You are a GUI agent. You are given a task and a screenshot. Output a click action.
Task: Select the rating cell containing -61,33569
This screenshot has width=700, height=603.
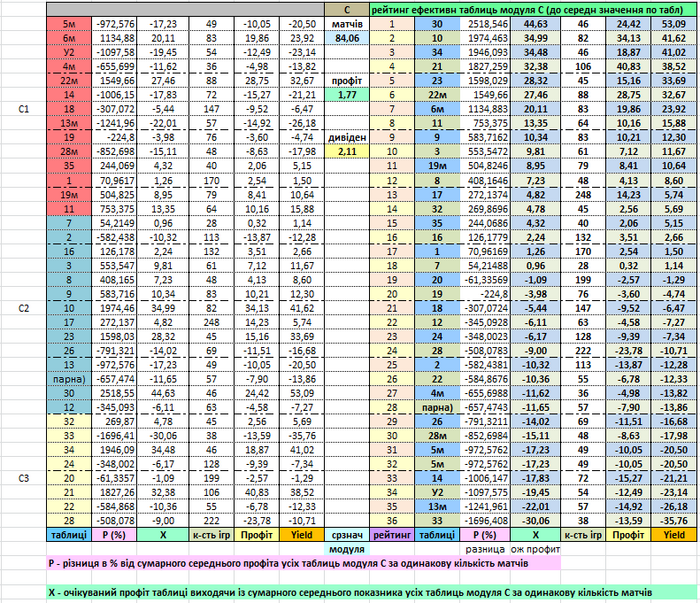(485, 280)
